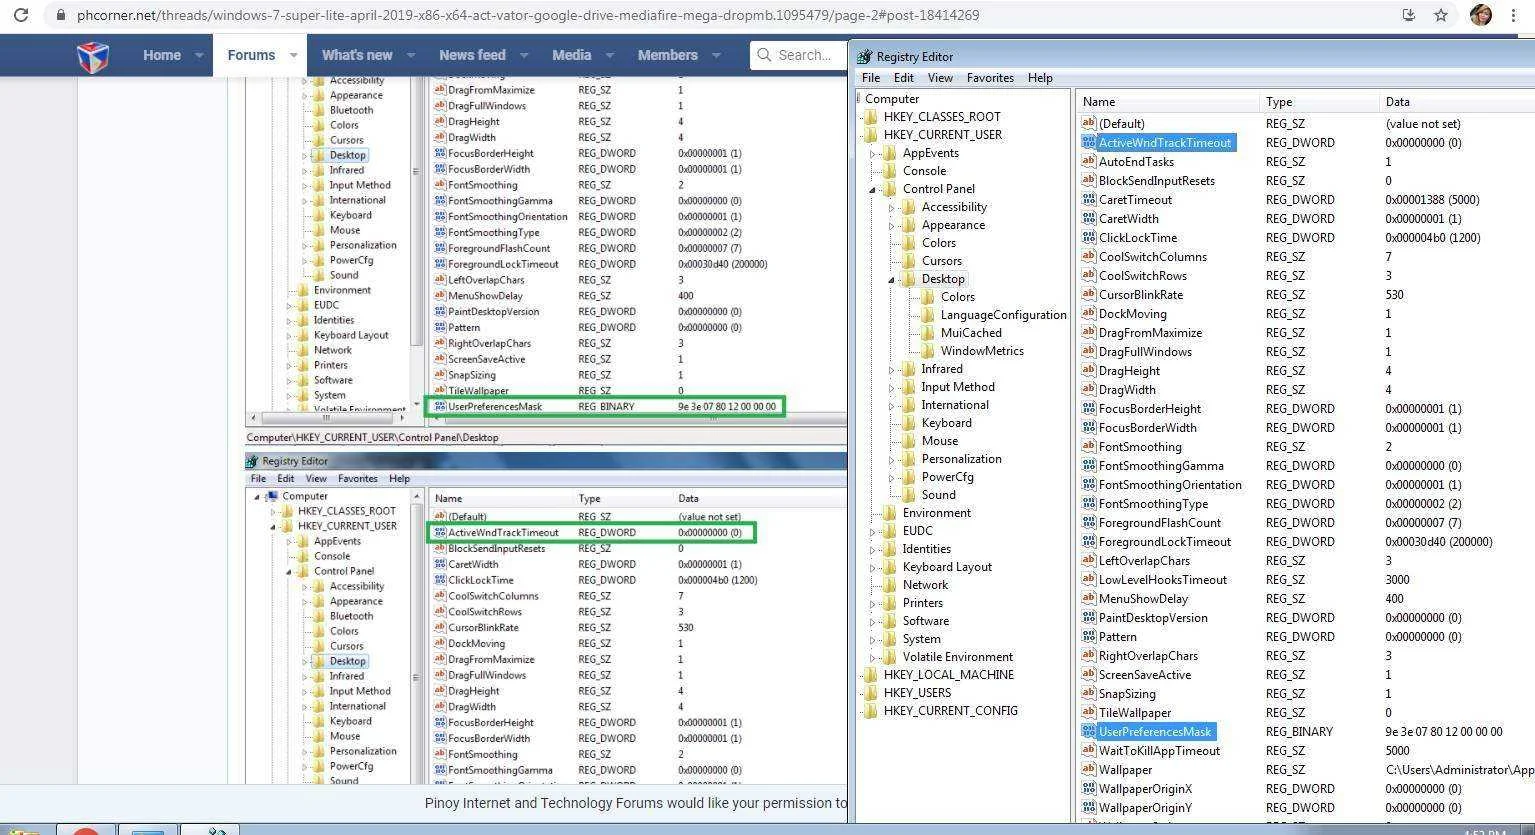Click the Mouse key folder icon
Image resolution: width=1535 pixels, height=835 pixels.
(908, 440)
